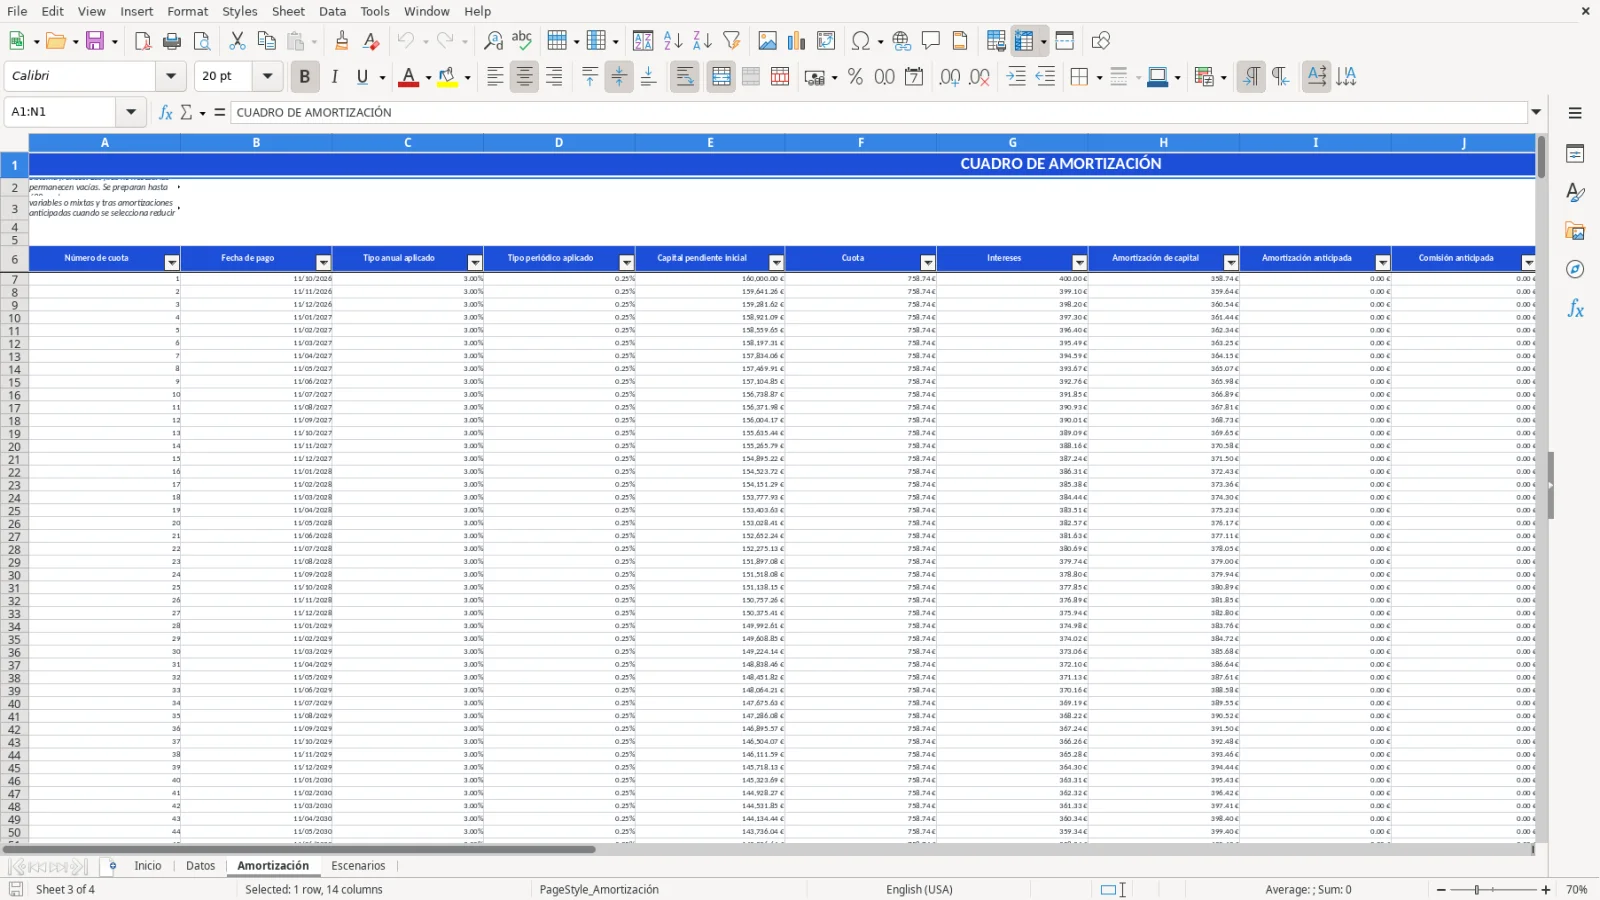Image resolution: width=1600 pixels, height=900 pixels.
Task: Click the Cut scissors icon
Action: pyautogui.click(x=237, y=41)
